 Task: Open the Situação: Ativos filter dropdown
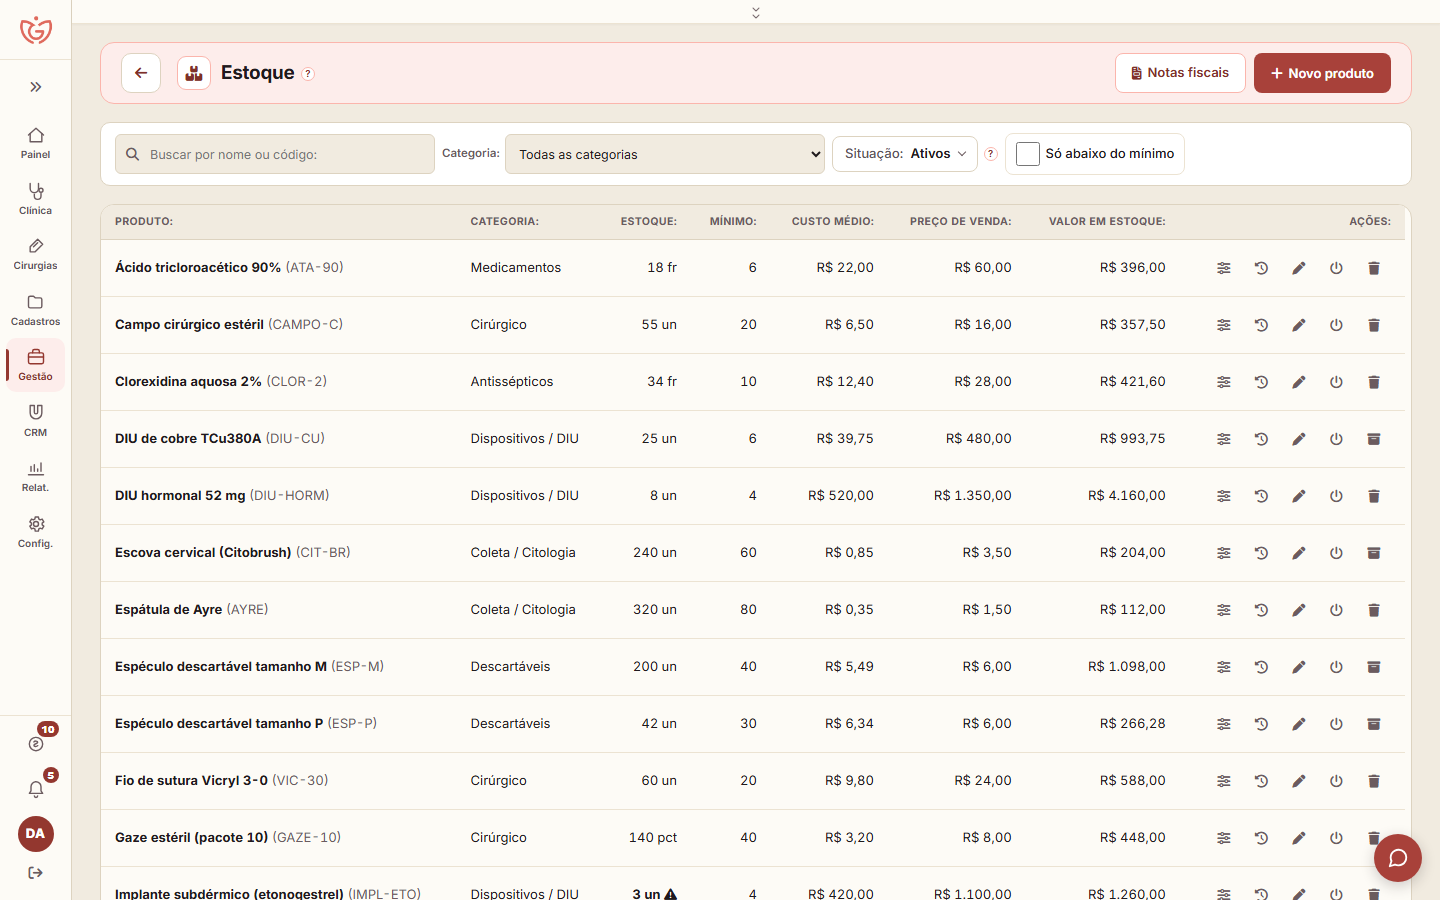(x=905, y=154)
